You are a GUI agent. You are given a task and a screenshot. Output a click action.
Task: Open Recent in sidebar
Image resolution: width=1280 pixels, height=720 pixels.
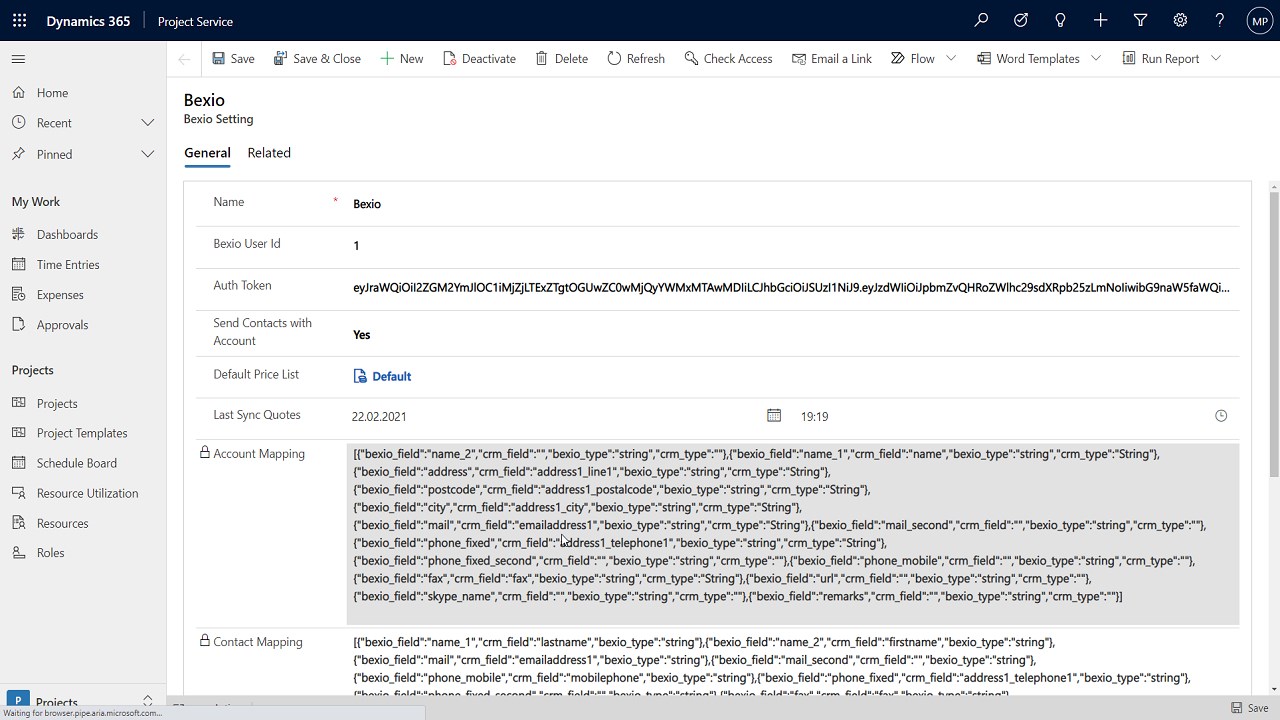tap(54, 123)
